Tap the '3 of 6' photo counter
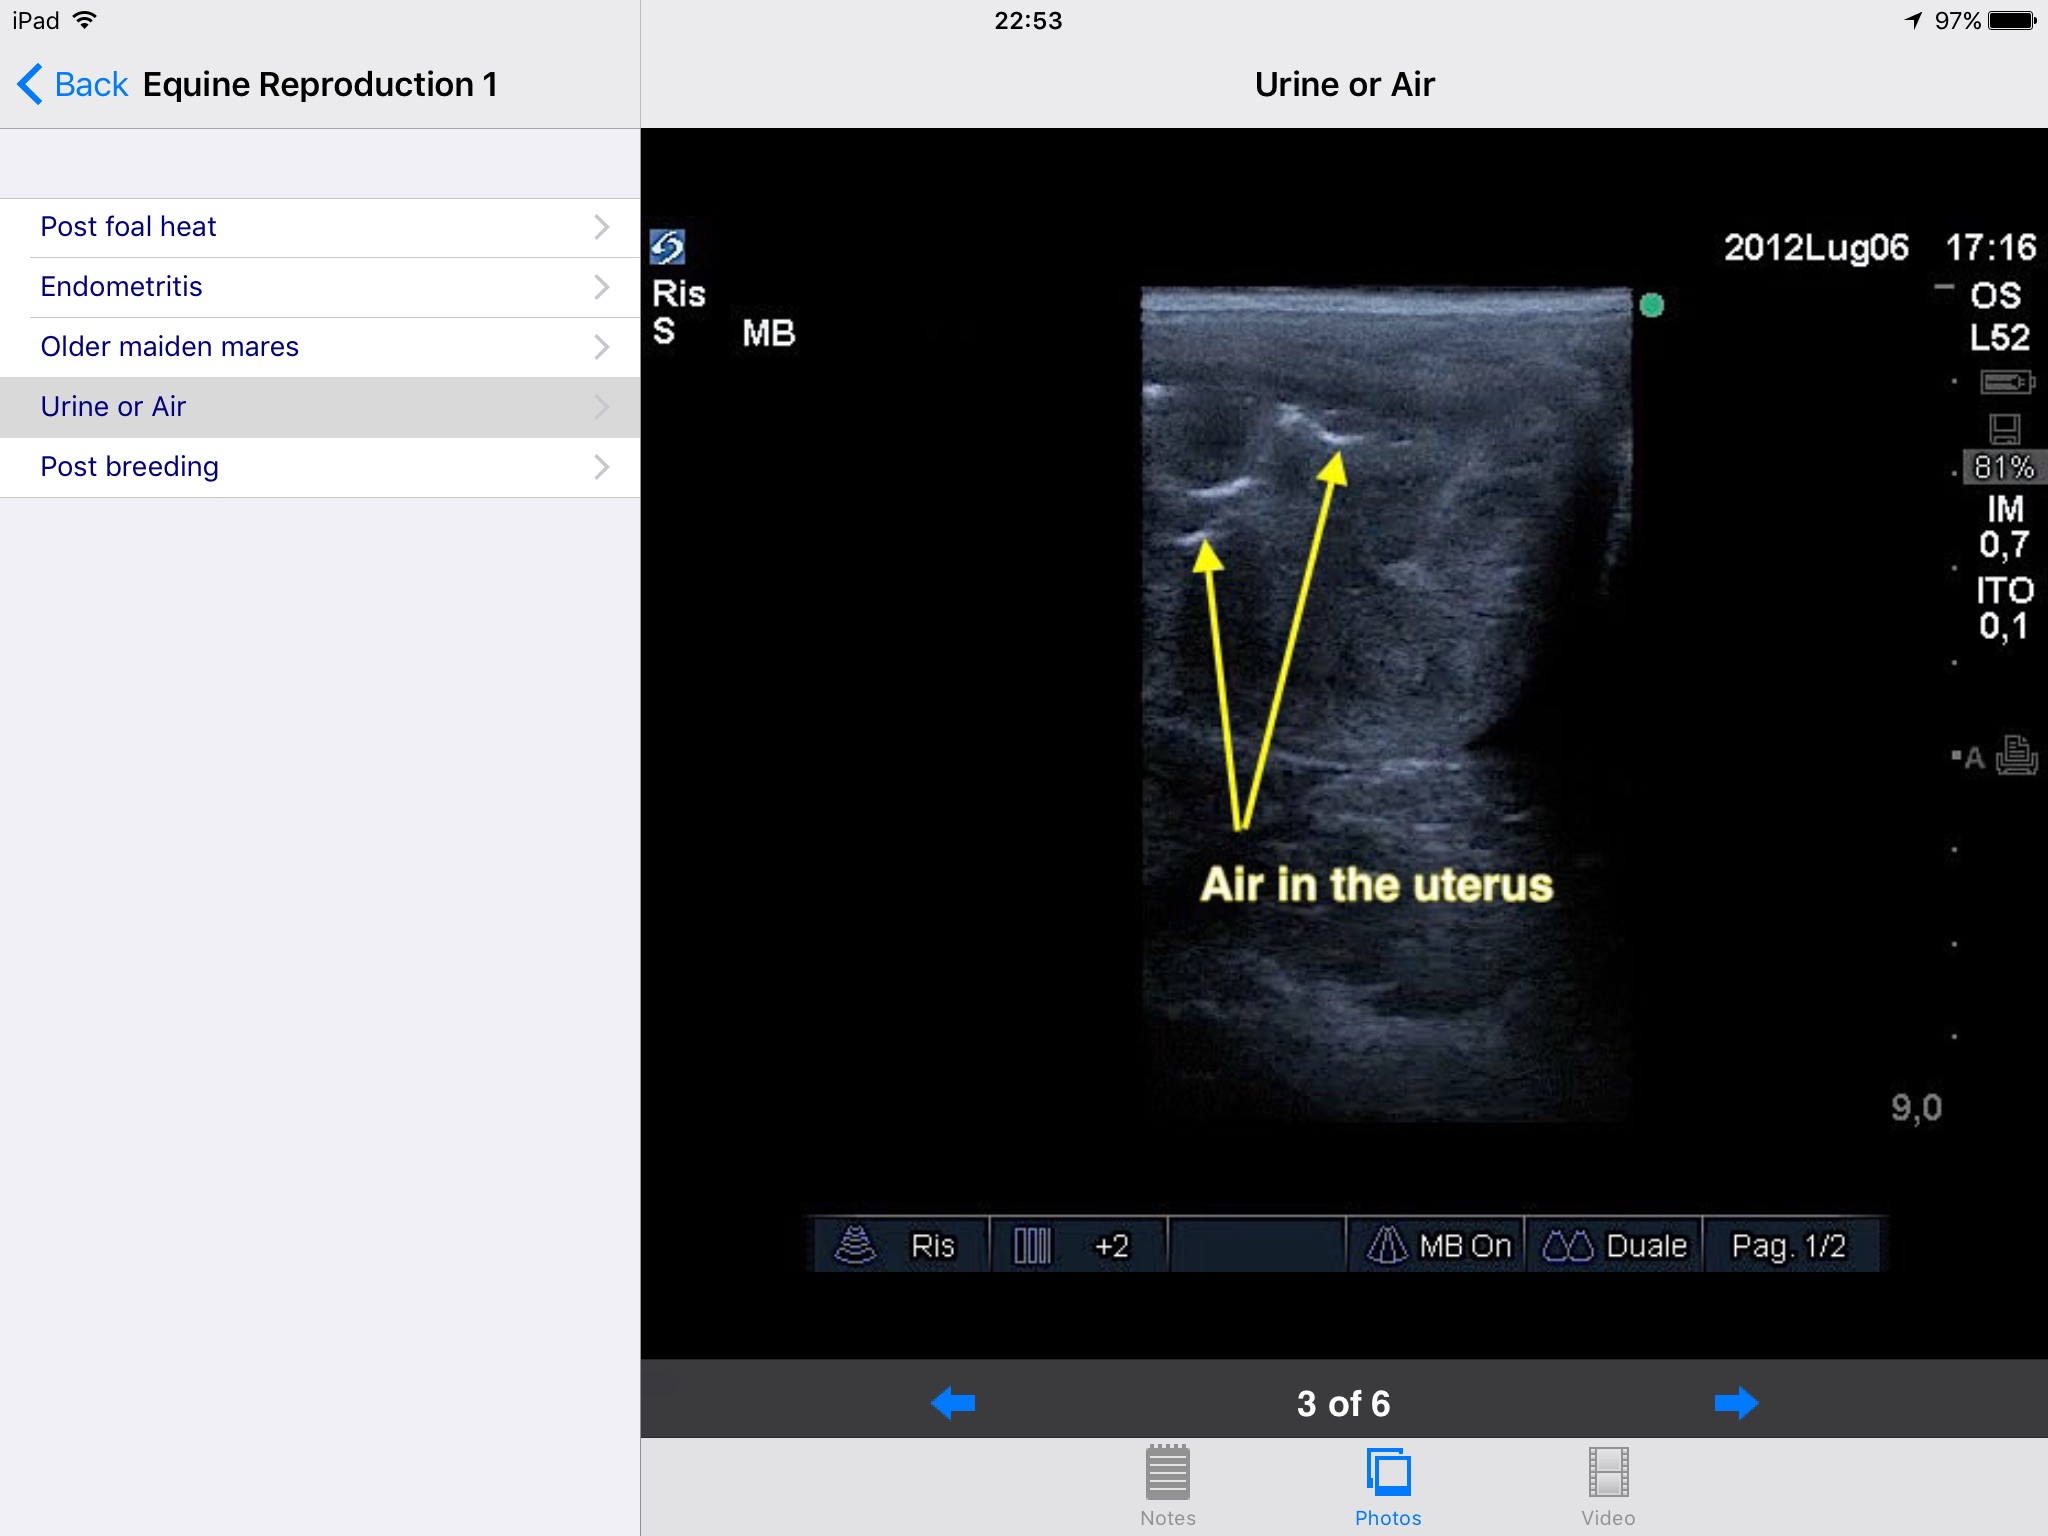Screen dimensions: 2048x1536 (x=1343, y=1404)
